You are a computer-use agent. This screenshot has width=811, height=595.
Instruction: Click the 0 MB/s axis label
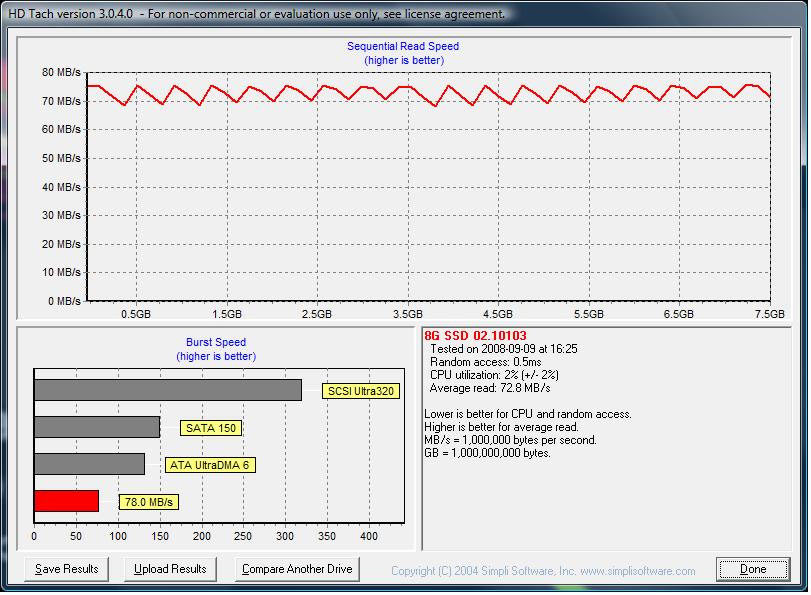[x=64, y=301]
